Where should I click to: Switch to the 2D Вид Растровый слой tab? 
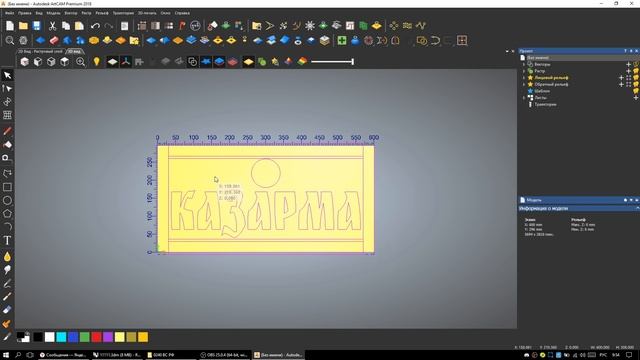(40, 51)
